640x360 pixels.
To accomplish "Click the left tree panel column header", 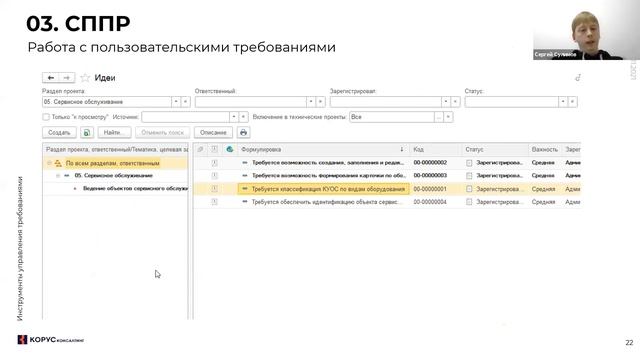I will point(116,149).
